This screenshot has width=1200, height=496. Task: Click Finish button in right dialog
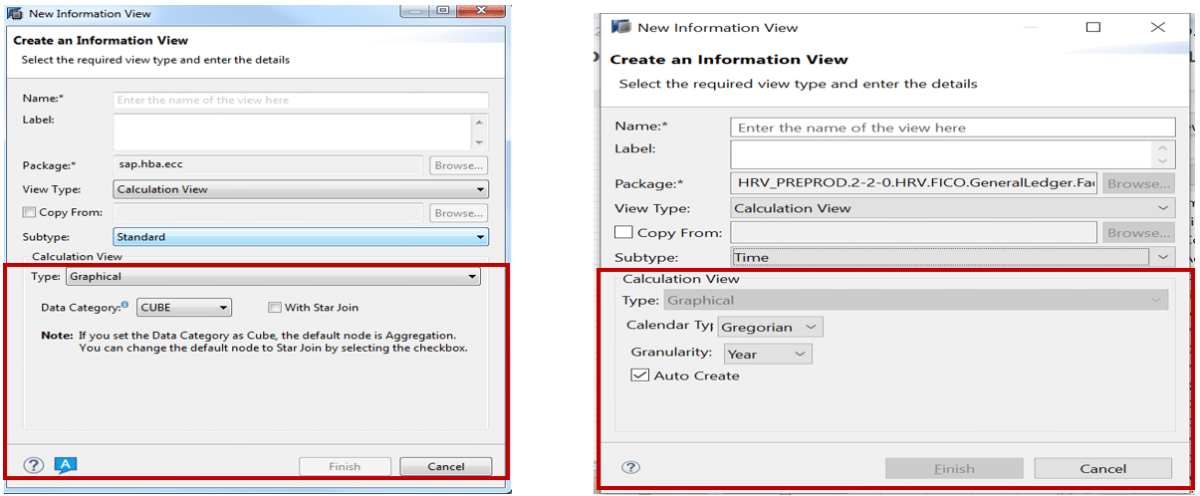954,468
